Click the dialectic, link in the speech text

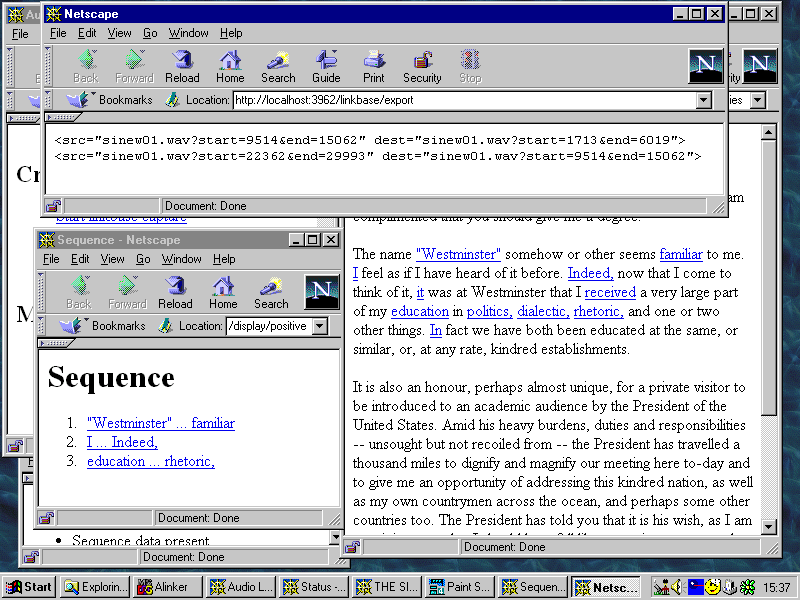(x=543, y=311)
